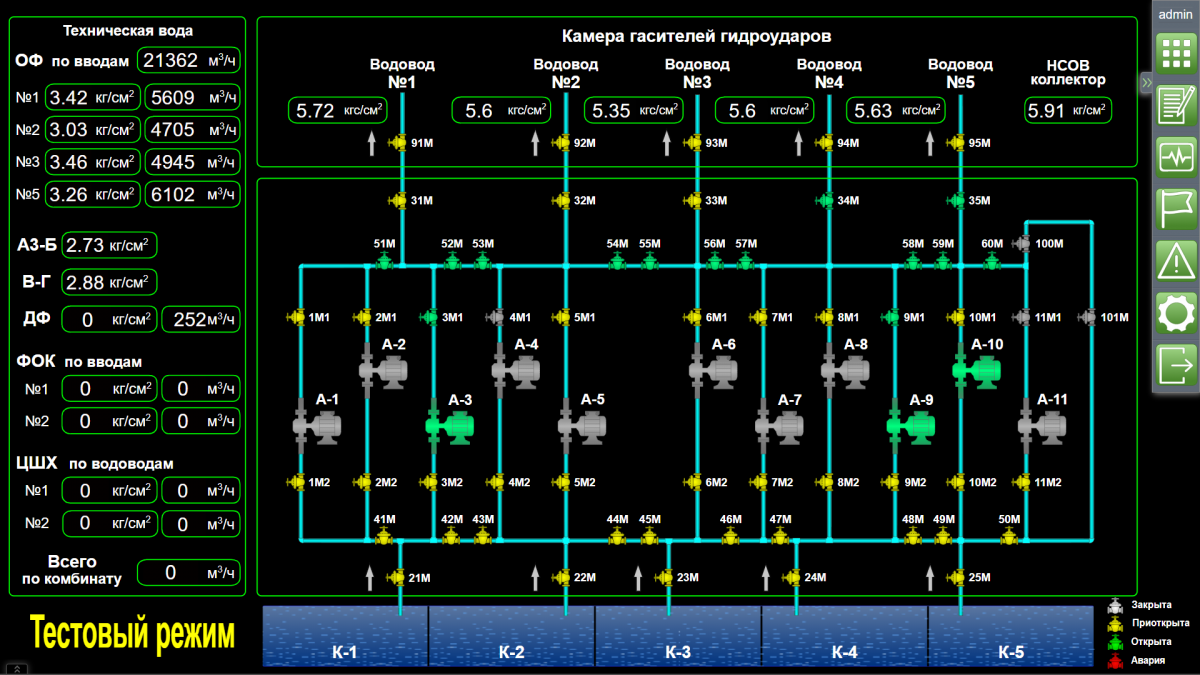Screen dimensions: 1200x675
Task: Select pump A-3
Action: 448,426
